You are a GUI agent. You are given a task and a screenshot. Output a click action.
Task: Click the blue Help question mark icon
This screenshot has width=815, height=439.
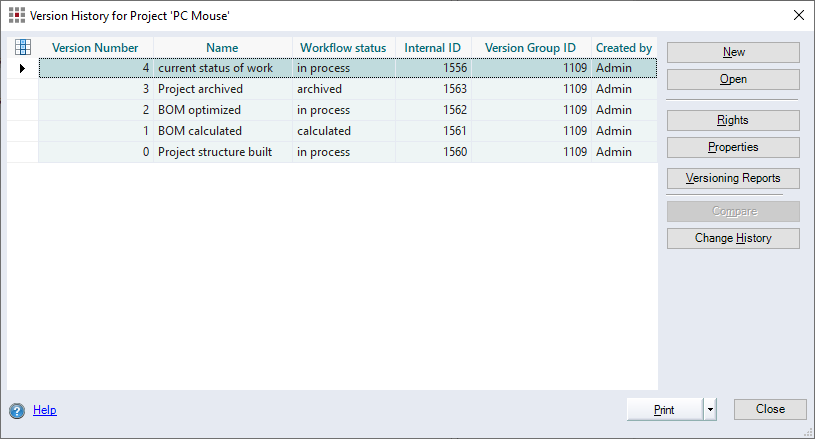tap(17, 410)
